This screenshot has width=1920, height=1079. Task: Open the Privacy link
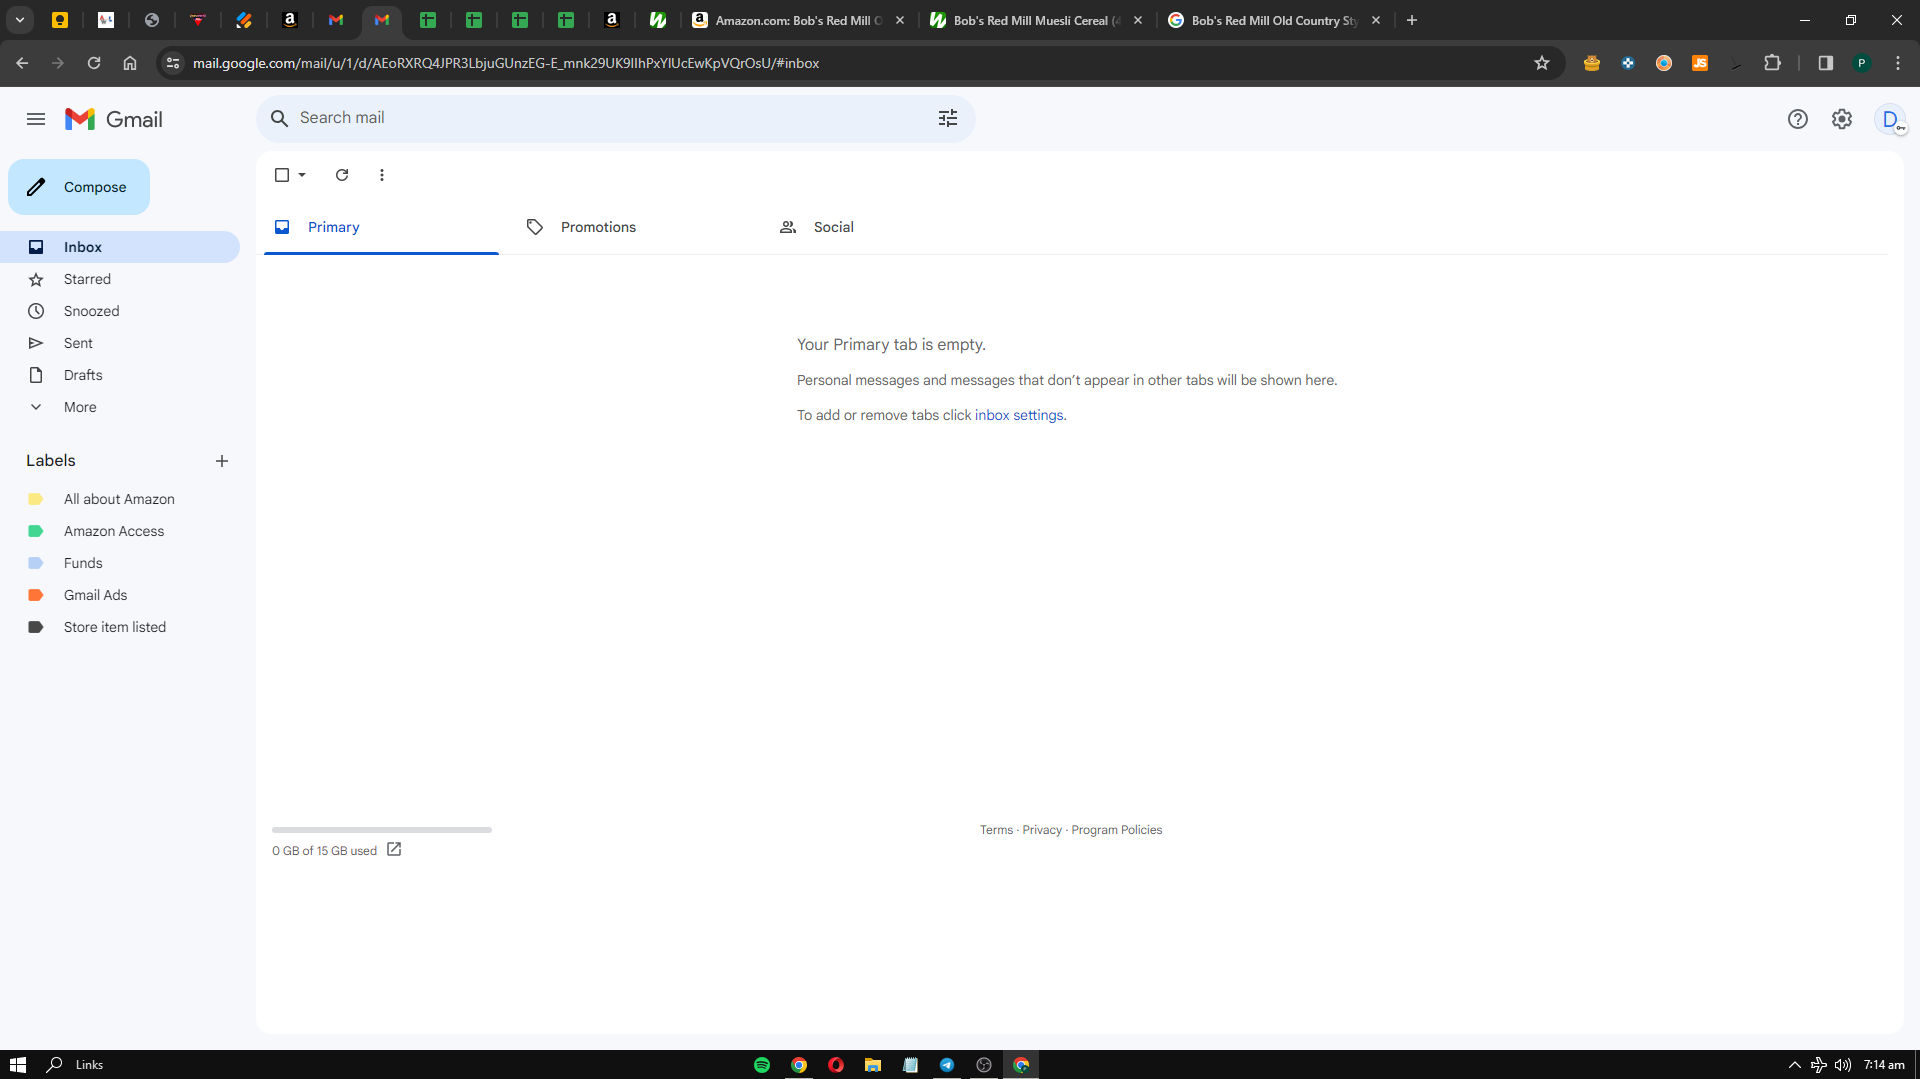click(x=1042, y=830)
